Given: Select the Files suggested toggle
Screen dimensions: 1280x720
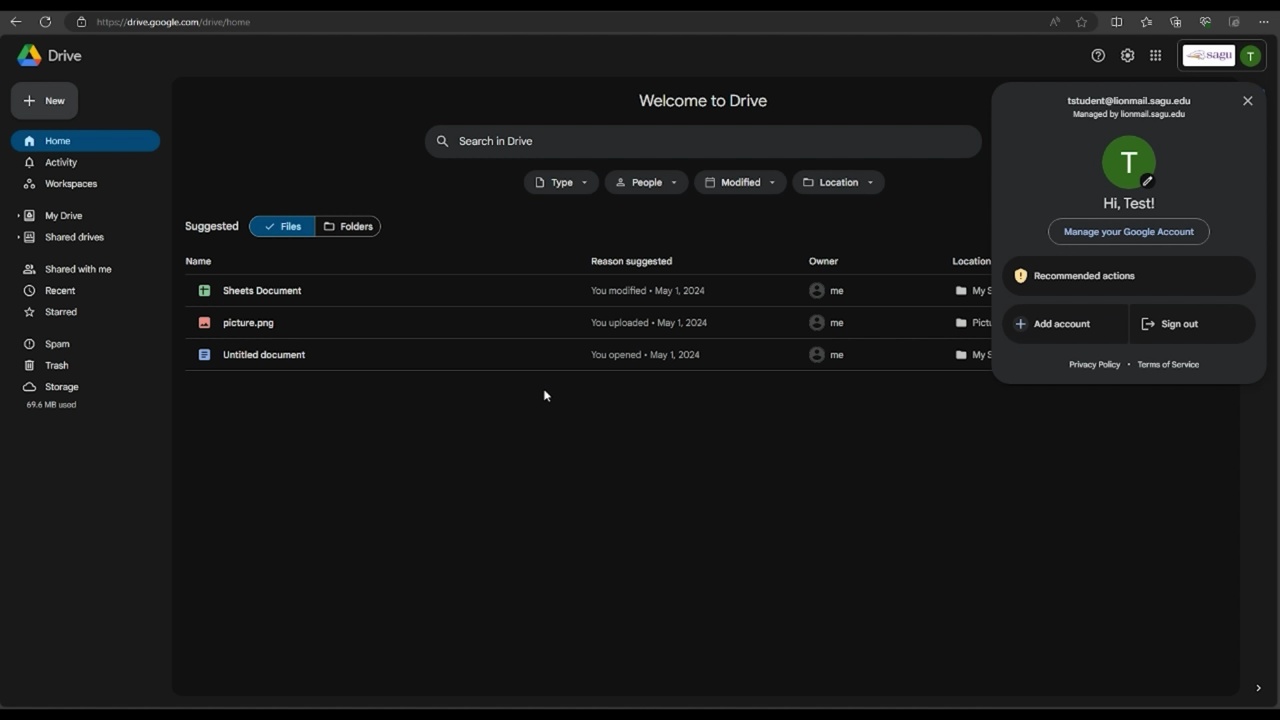Looking at the screenshot, I should tap(282, 227).
